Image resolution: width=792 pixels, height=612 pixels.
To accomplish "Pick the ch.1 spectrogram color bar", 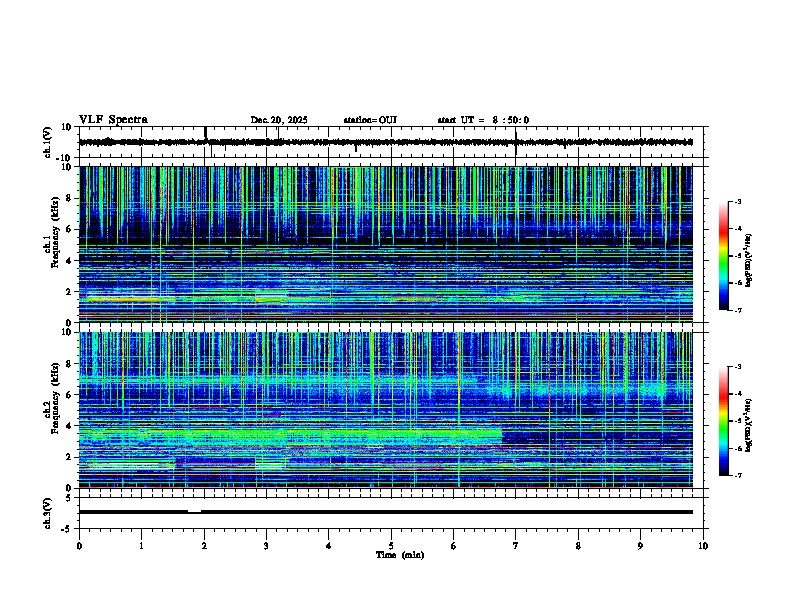I will (x=723, y=256).
